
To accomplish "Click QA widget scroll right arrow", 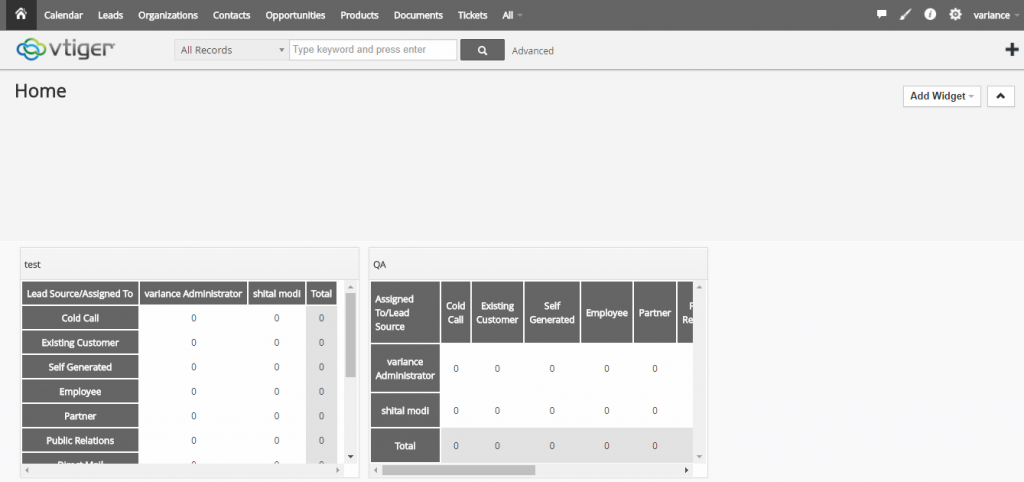I will [686, 470].
